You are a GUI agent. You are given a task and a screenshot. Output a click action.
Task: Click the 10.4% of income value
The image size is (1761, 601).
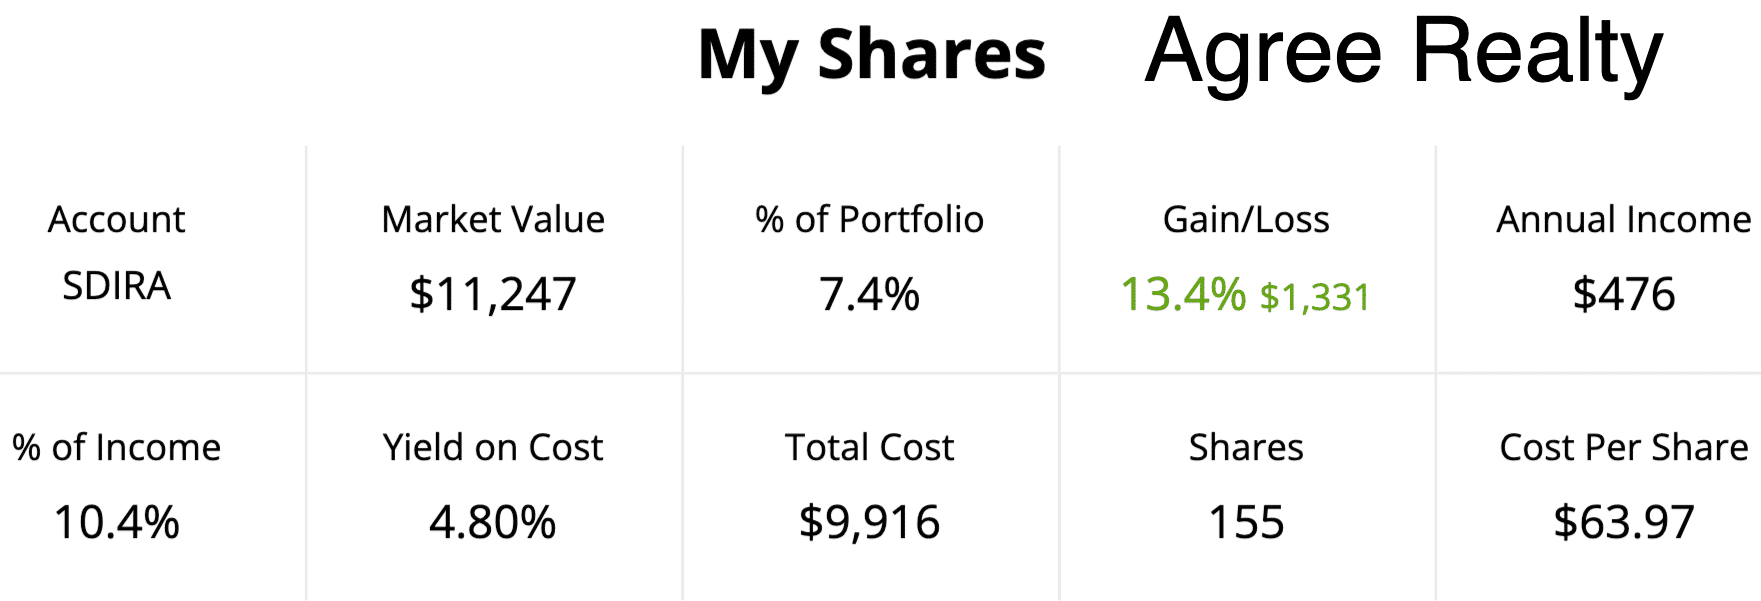point(117,522)
